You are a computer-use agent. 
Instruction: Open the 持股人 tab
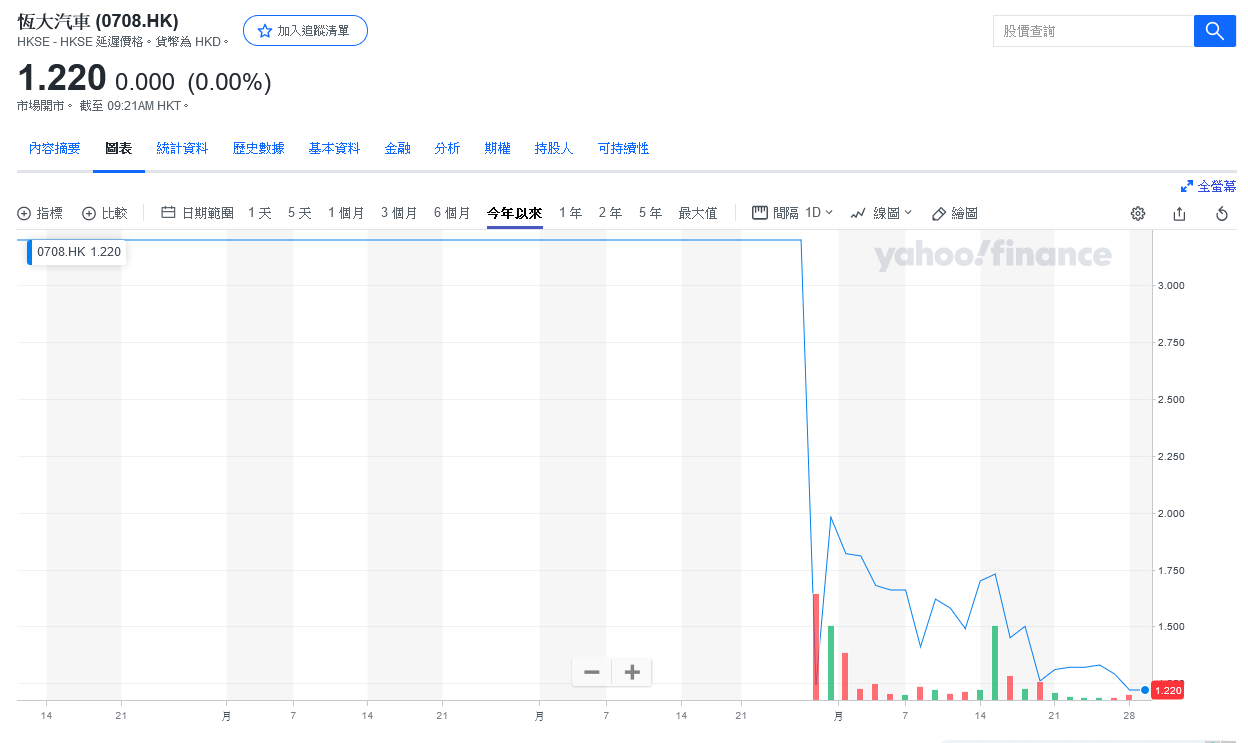(554, 148)
